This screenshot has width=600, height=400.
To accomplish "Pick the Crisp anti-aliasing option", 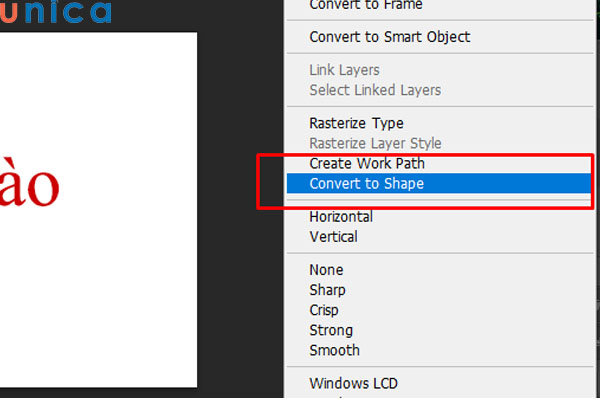I will pyautogui.click(x=326, y=310).
